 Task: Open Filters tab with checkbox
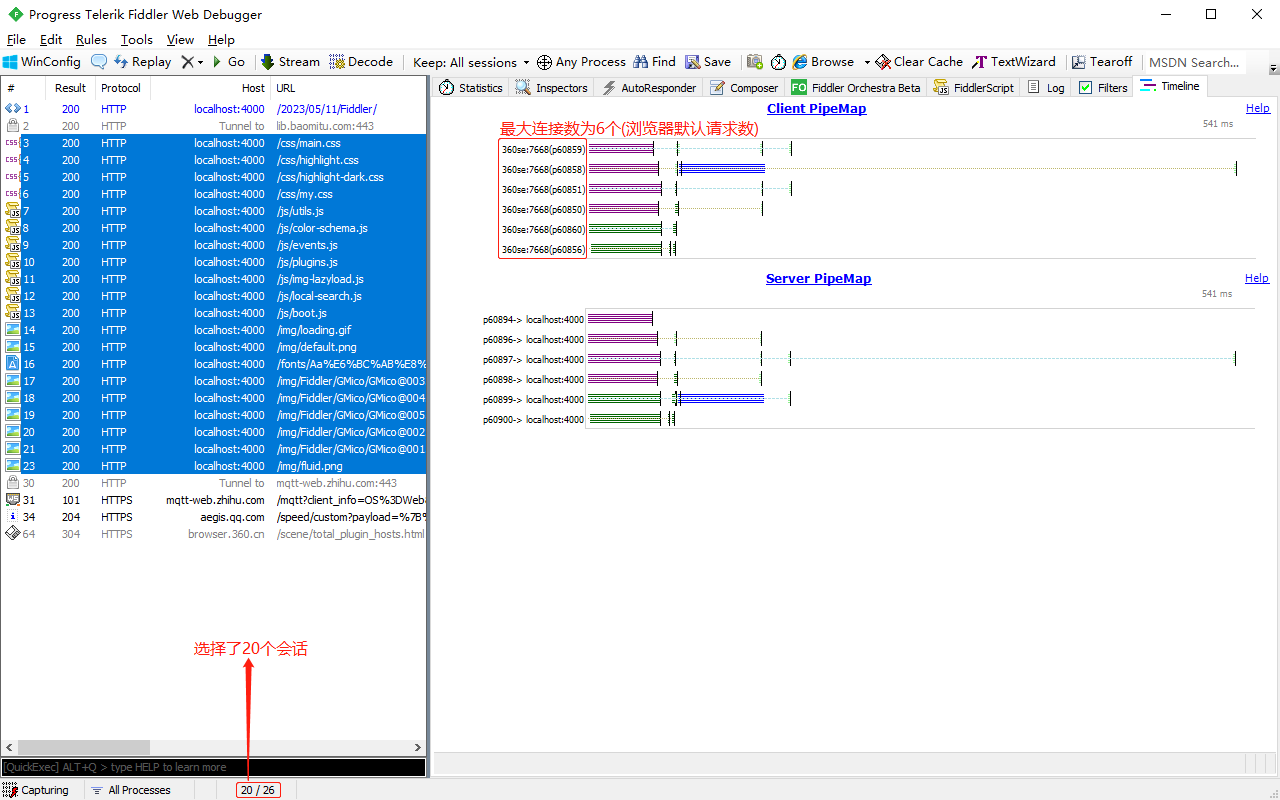click(x=1103, y=88)
